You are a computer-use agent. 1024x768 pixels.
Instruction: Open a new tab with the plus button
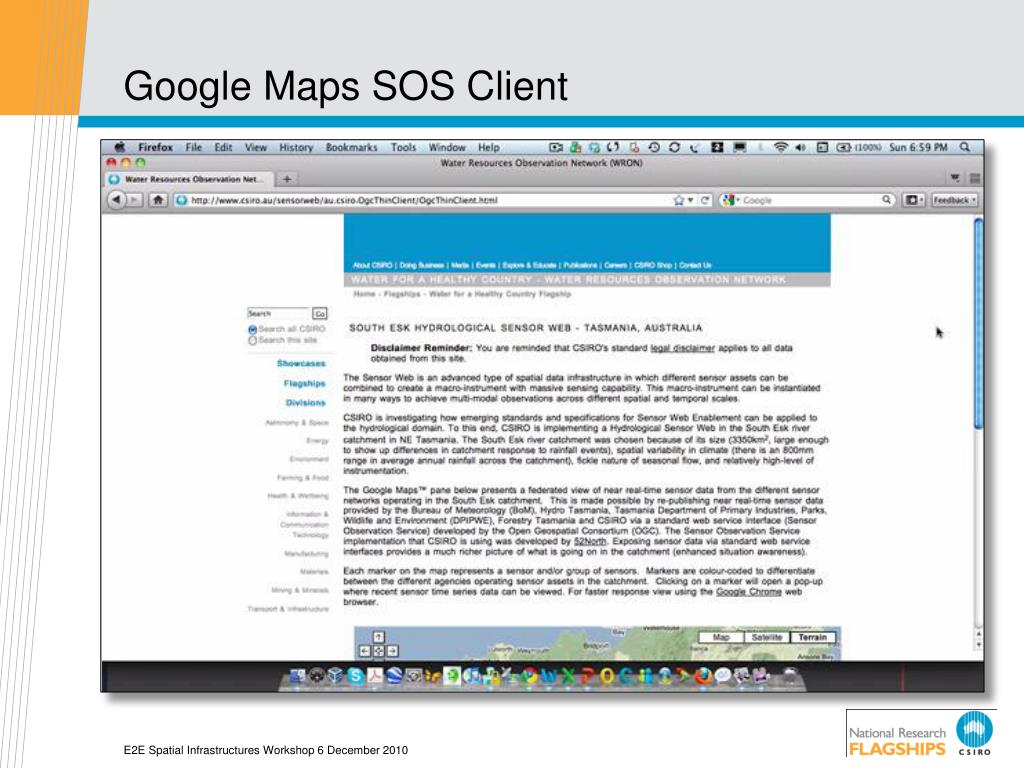point(287,178)
